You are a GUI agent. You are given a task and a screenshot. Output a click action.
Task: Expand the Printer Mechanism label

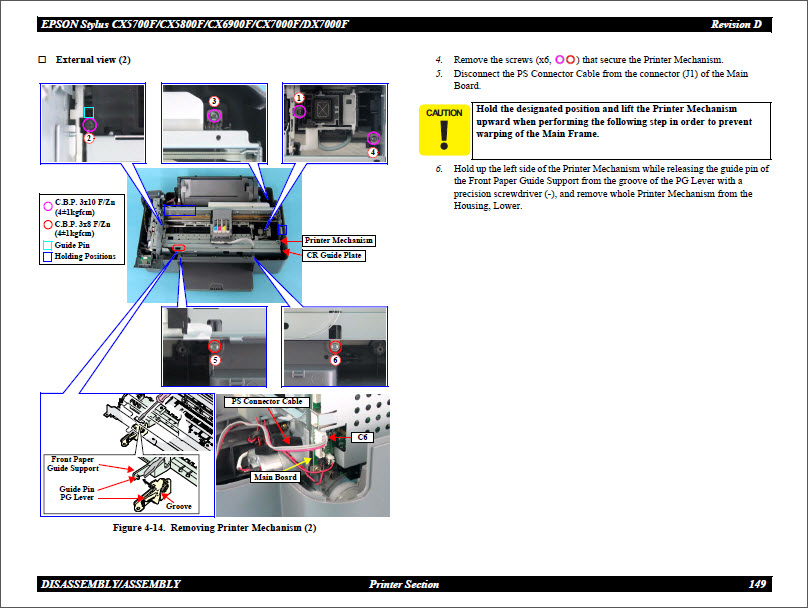[x=338, y=241]
